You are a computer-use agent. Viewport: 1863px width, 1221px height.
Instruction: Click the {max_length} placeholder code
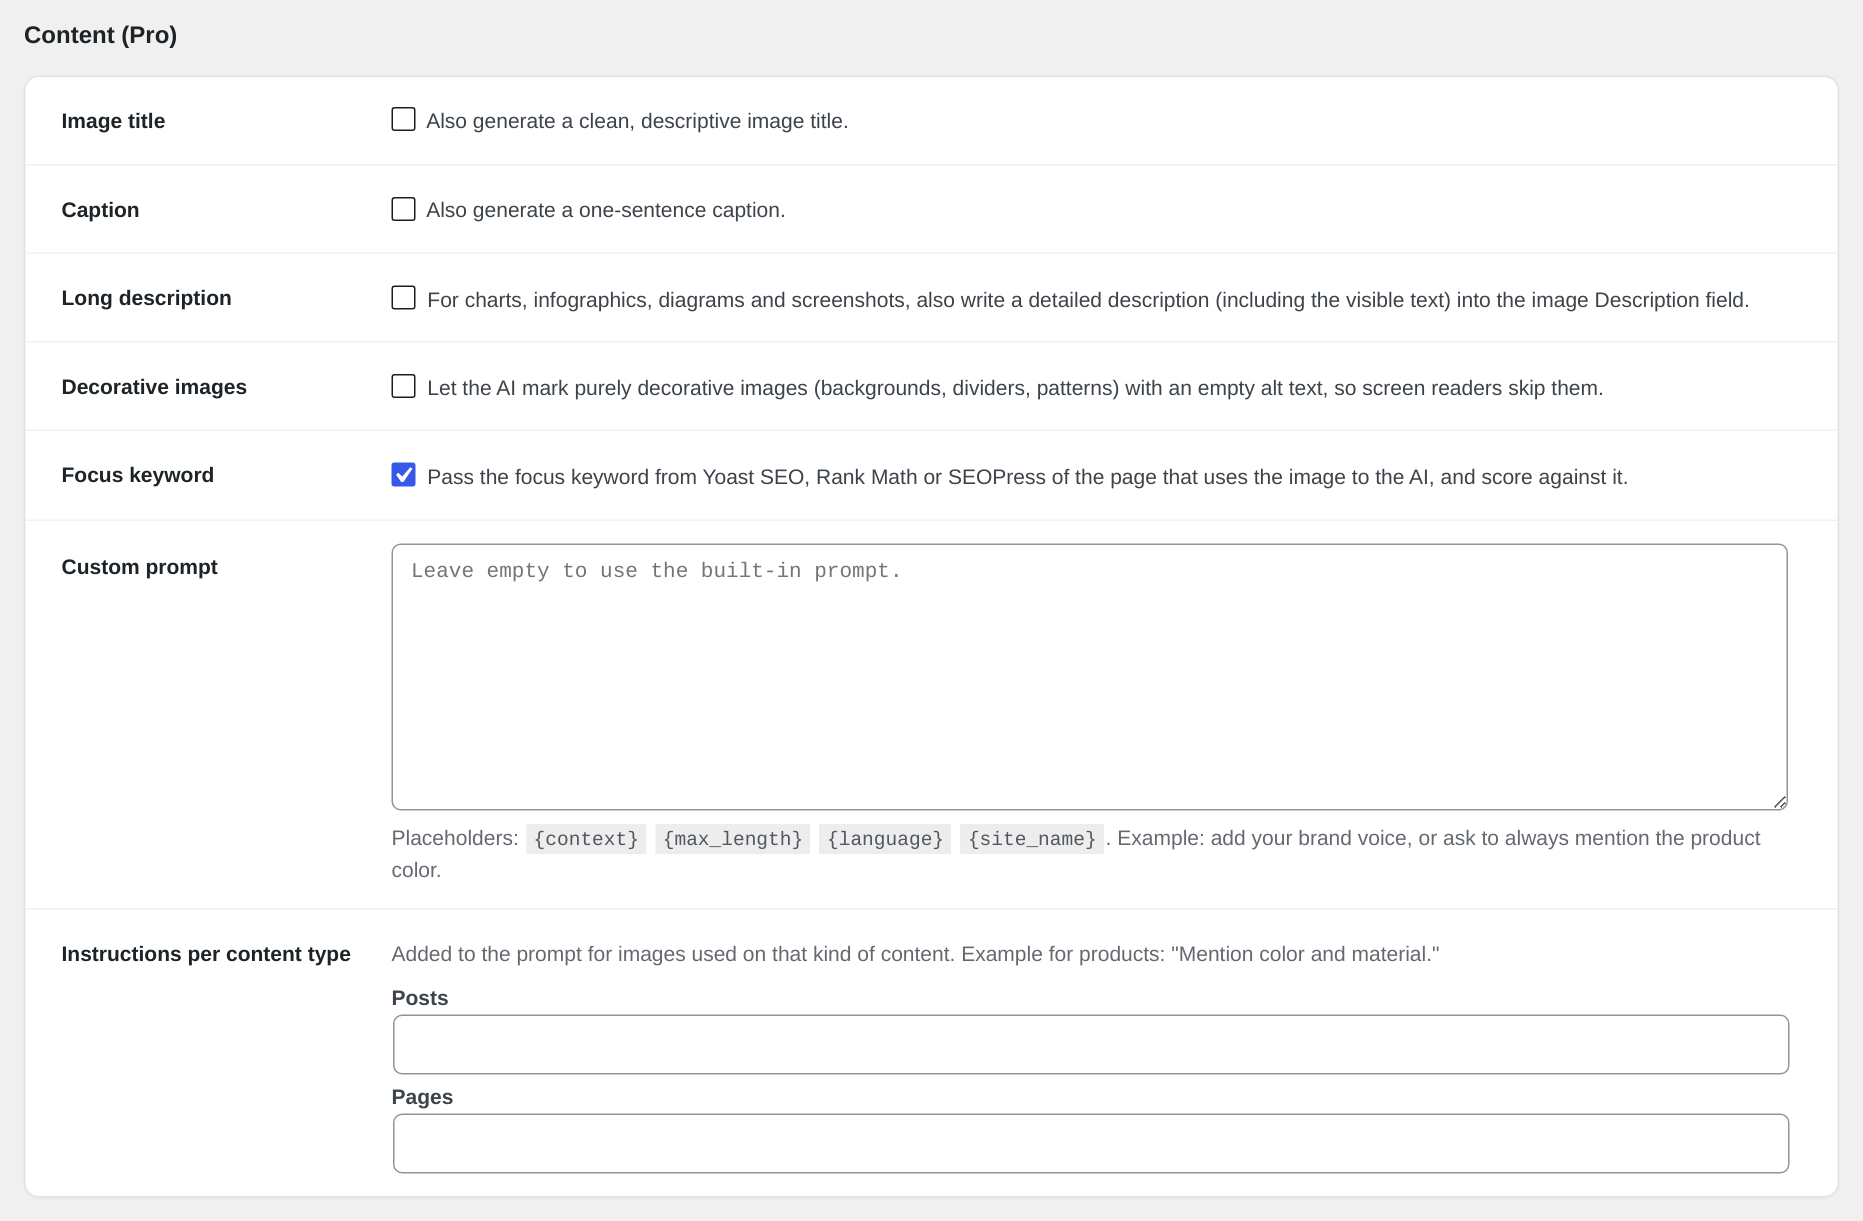733,839
